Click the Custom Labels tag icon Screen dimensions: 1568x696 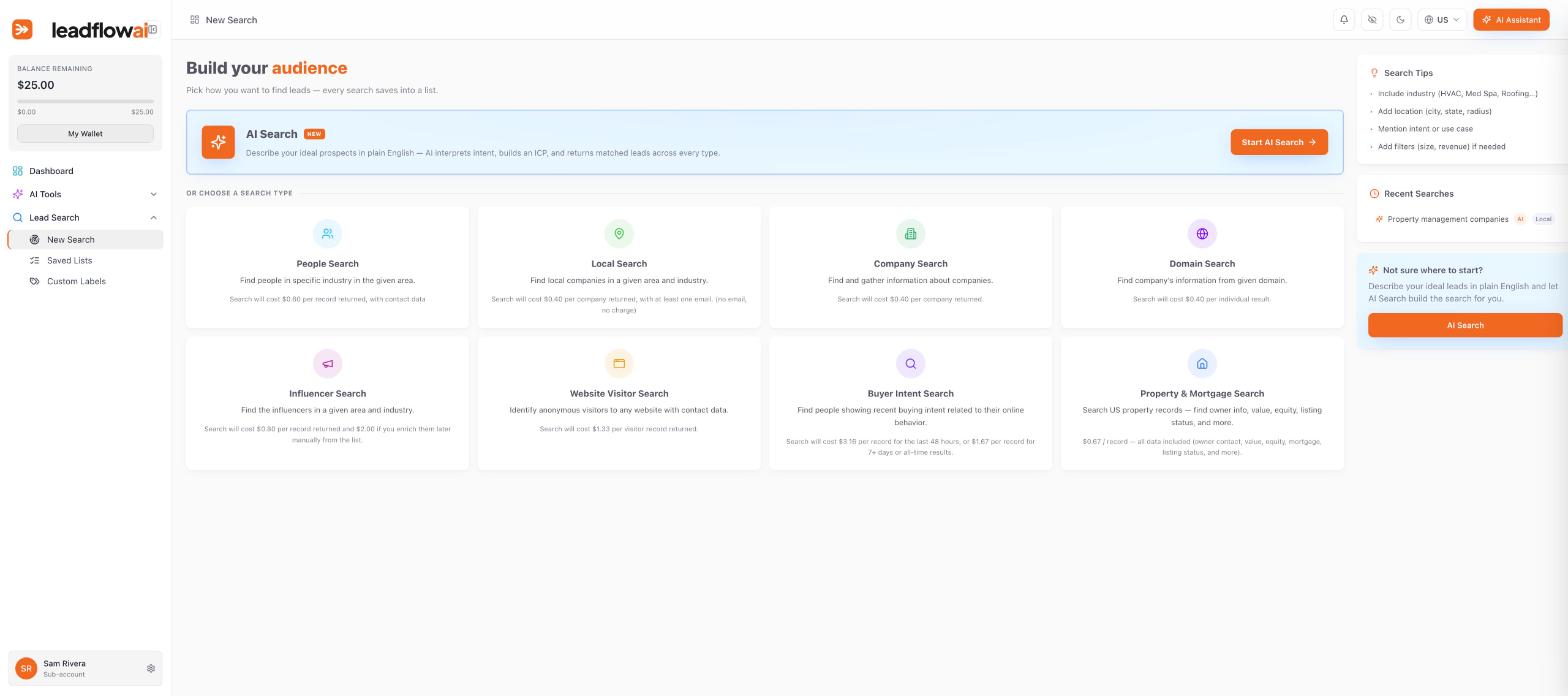coord(34,281)
